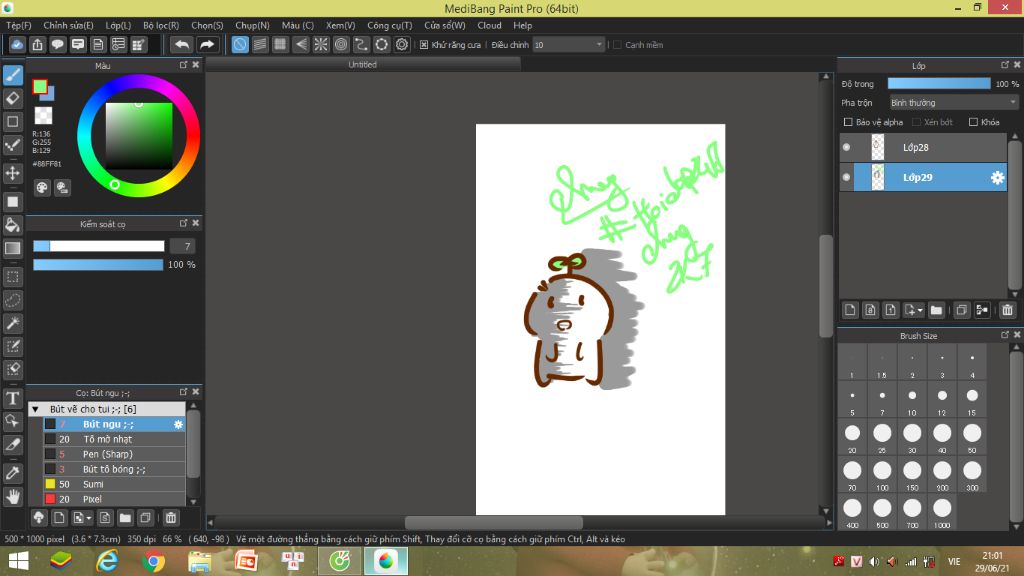
Task: Select the Eyedropper tool
Action: [x=12, y=473]
